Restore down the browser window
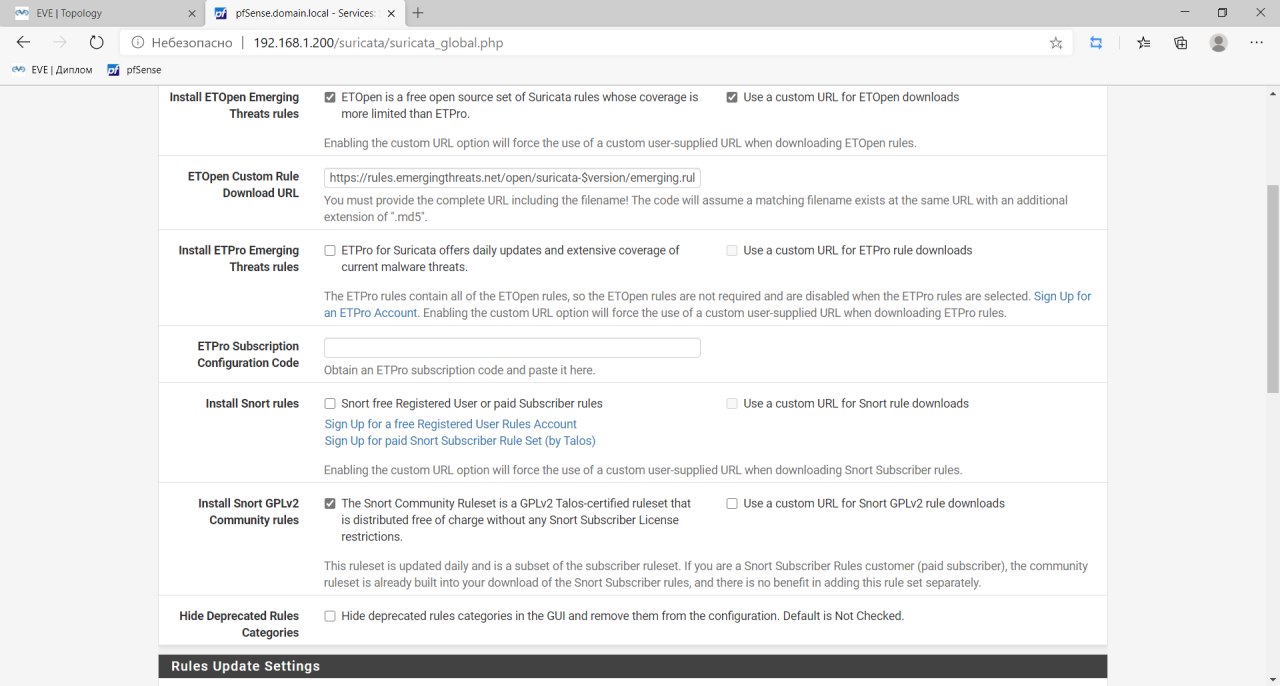 [1221, 13]
